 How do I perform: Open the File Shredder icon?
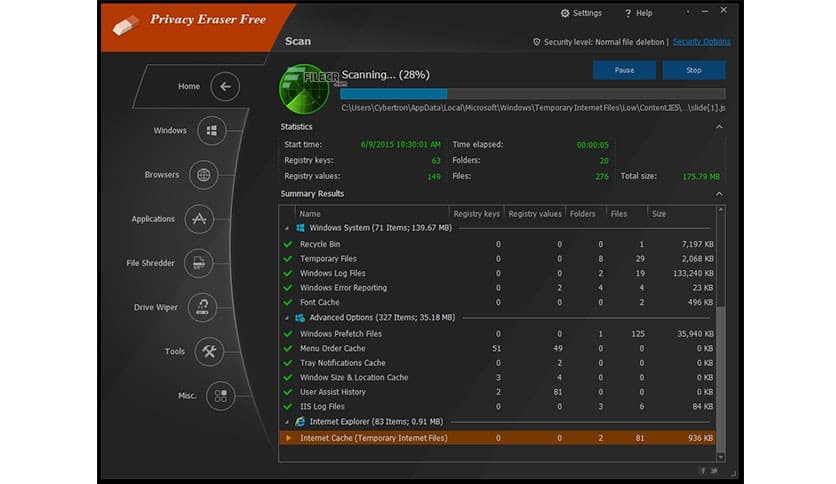pyautogui.click(x=198, y=263)
